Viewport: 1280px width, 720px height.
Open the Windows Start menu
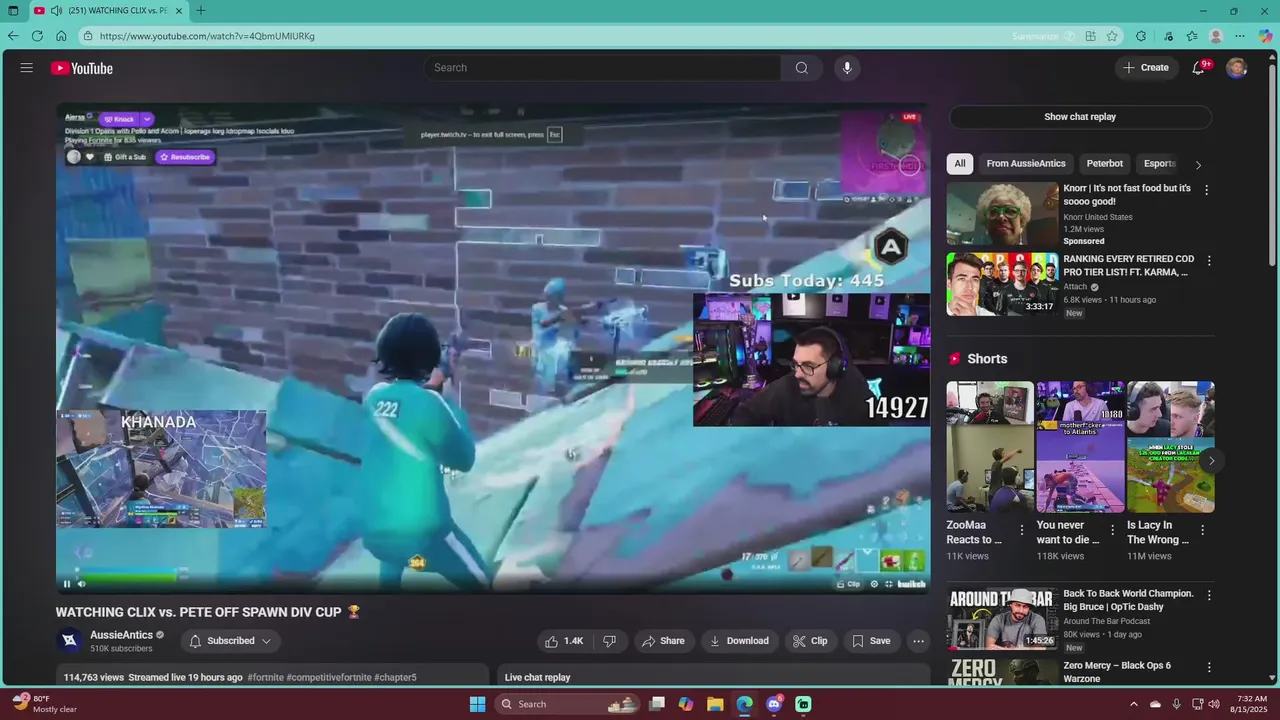pyautogui.click(x=478, y=704)
